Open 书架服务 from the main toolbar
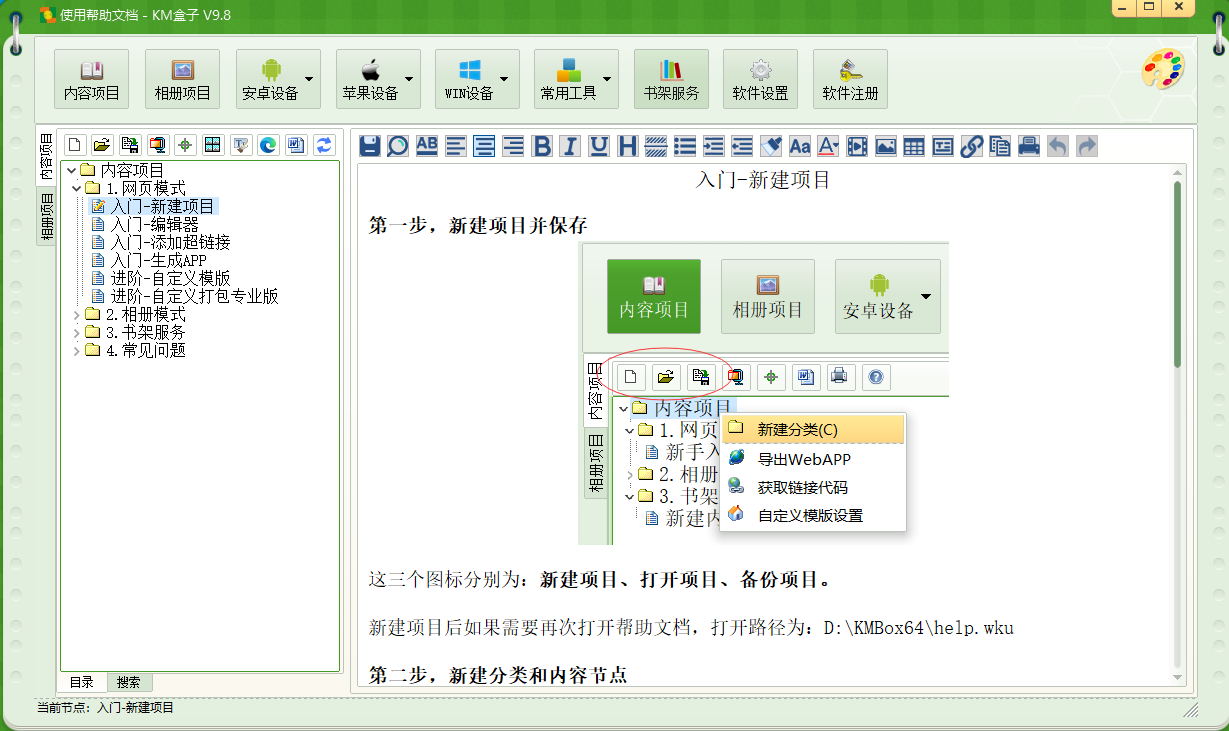 pyautogui.click(x=671, y=79)
